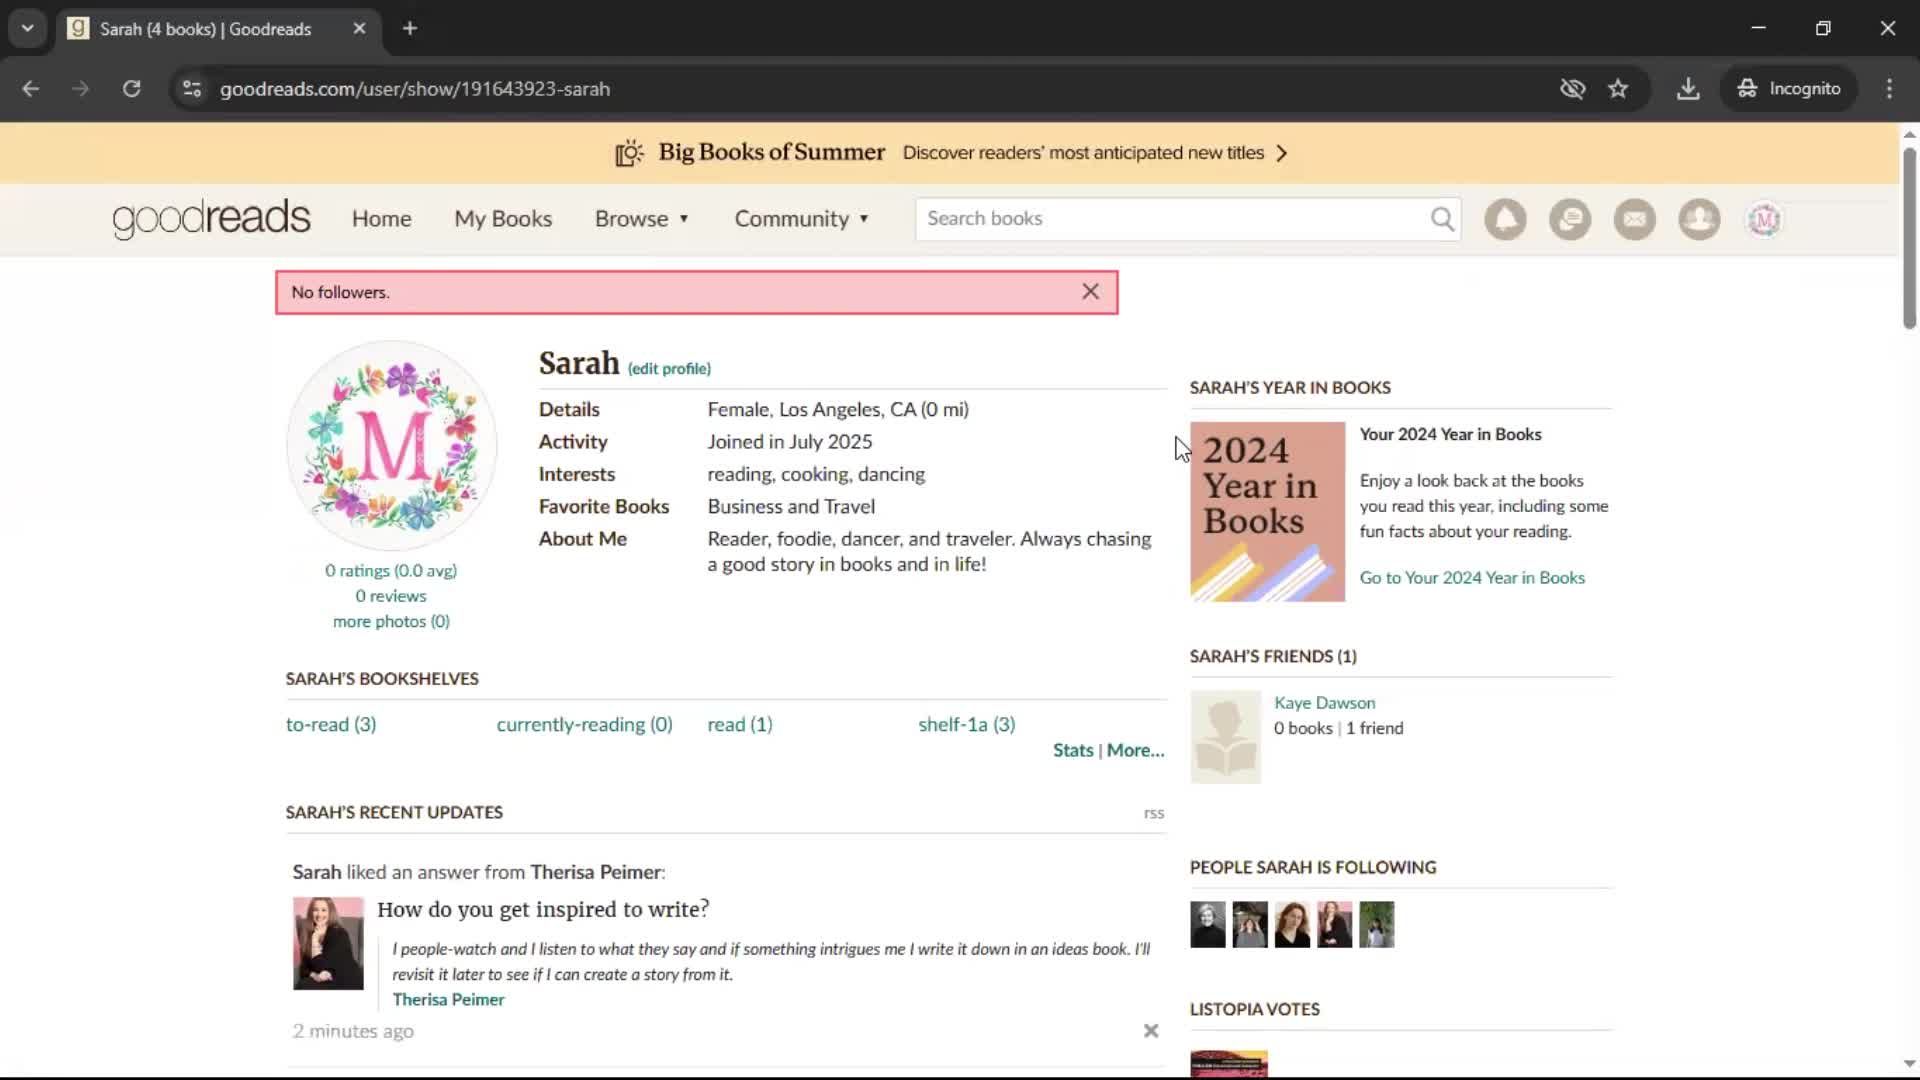Open the question How do you get inspired to write?

(543, 910)
